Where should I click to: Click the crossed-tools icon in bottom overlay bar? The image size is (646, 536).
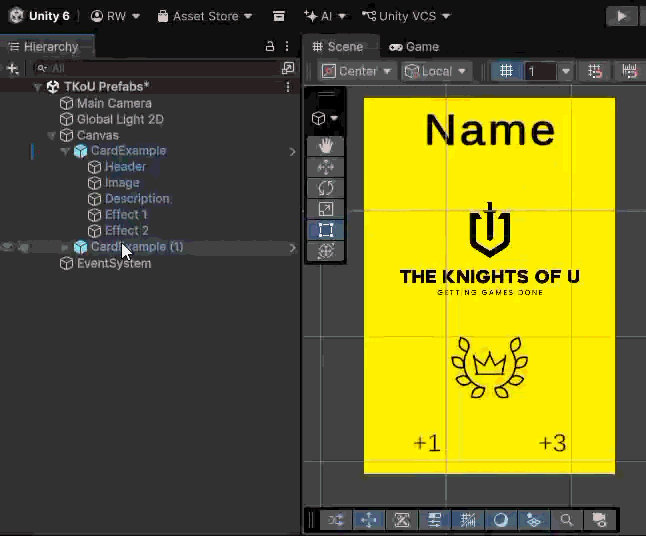(x=402, y=520)
